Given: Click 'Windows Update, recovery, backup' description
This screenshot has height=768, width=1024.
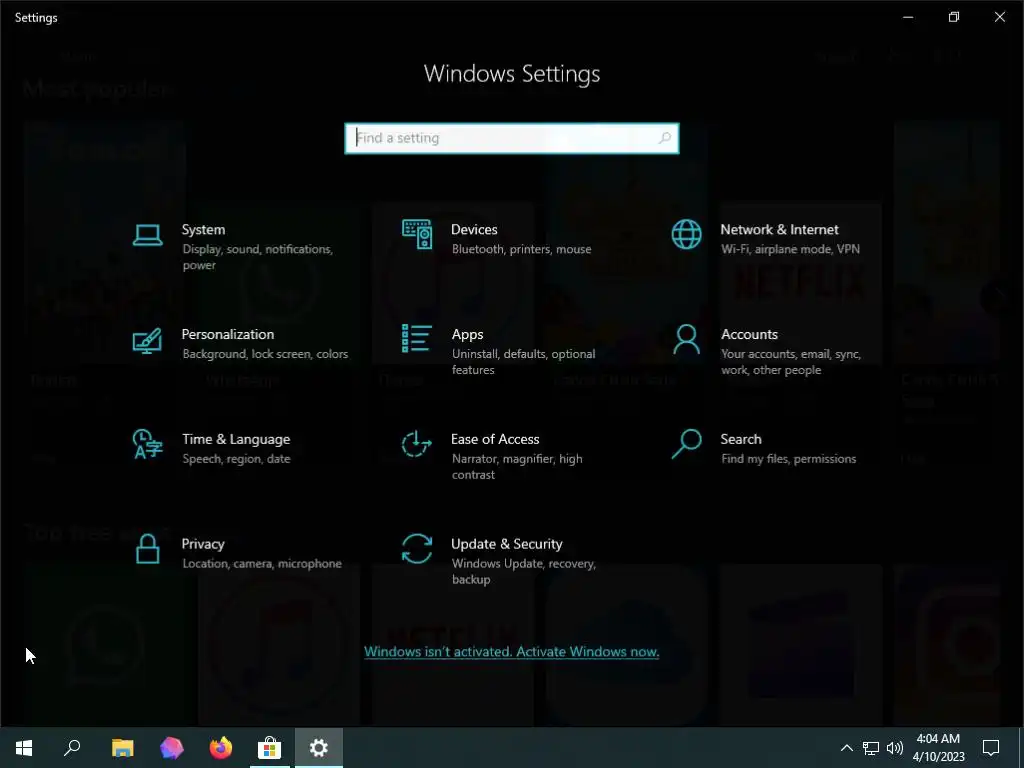Looking at the screenshot, I should (523, 571).
